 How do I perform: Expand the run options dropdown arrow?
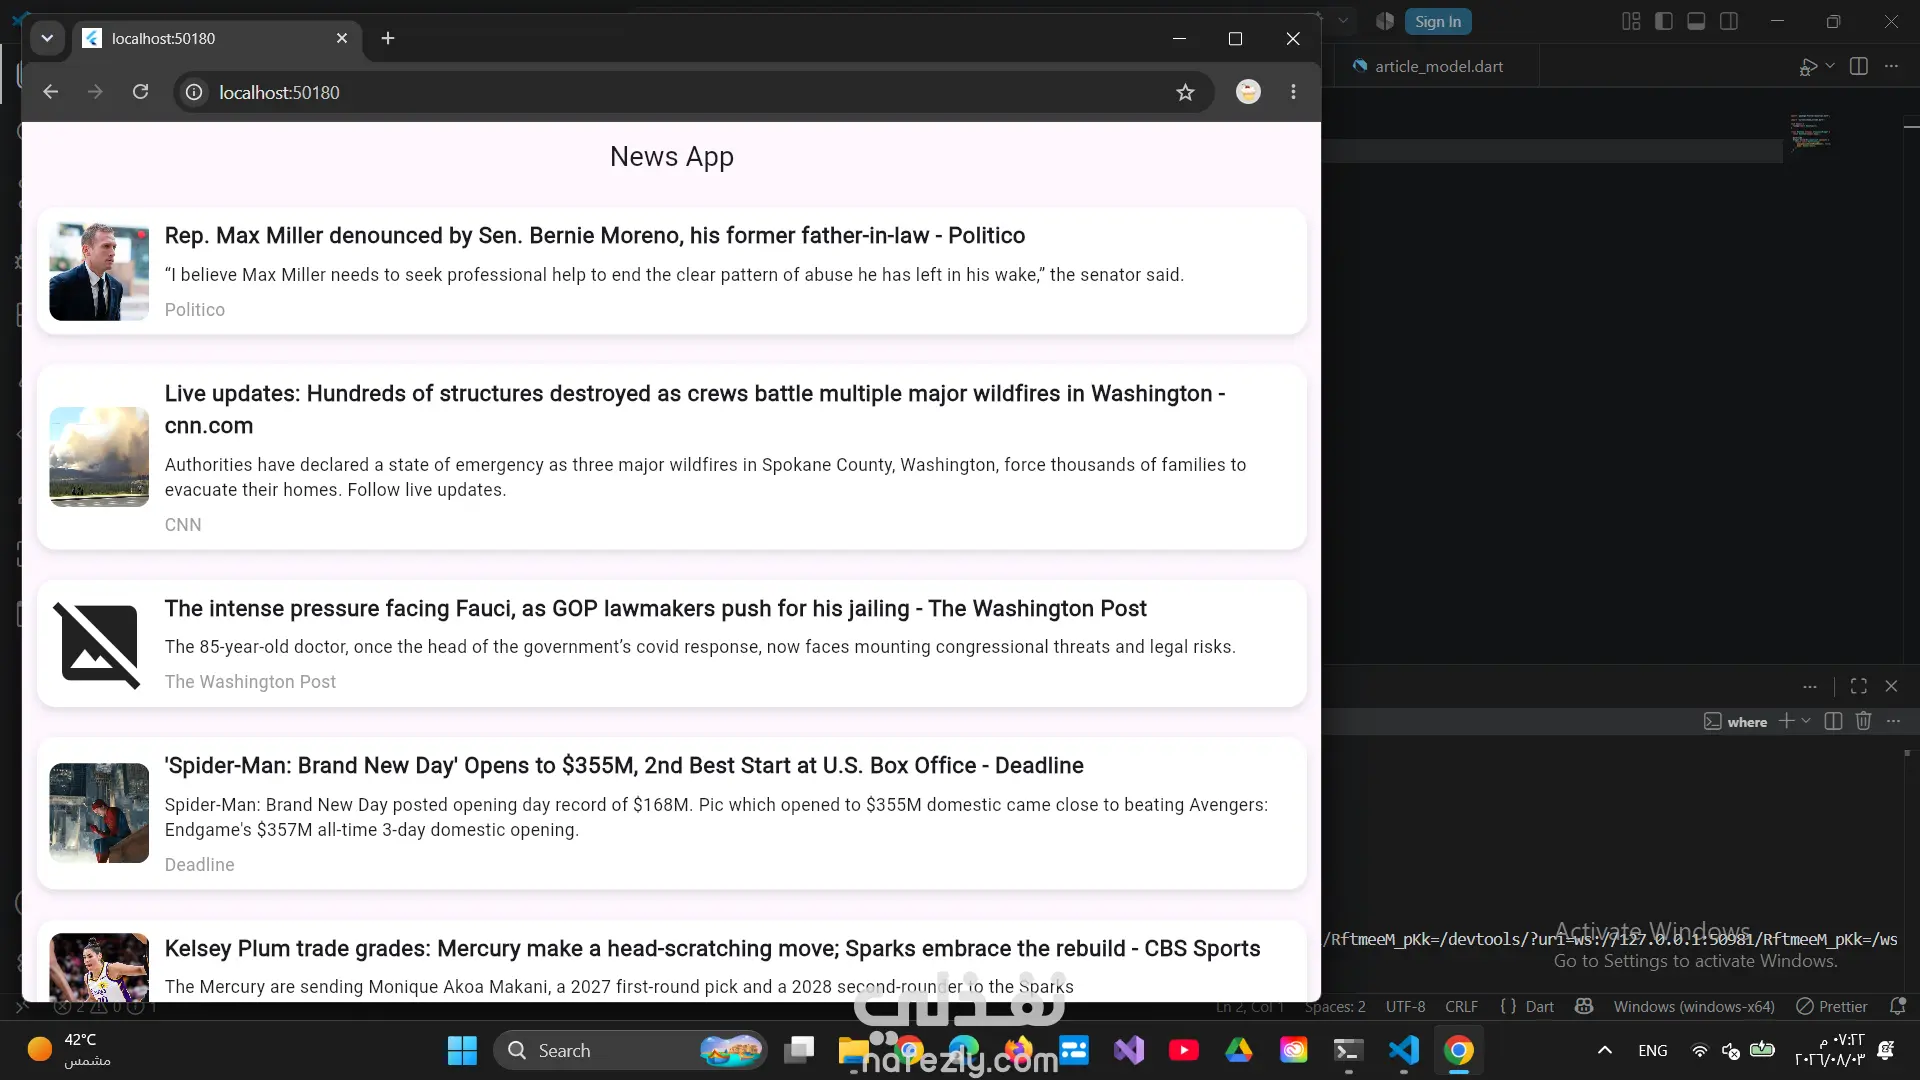[1830, 66]
